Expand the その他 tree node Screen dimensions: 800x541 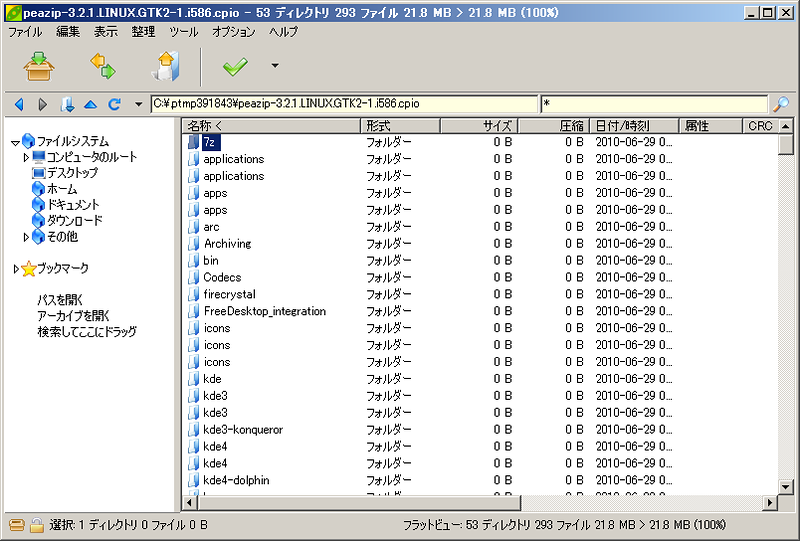(x=26, y=237)
